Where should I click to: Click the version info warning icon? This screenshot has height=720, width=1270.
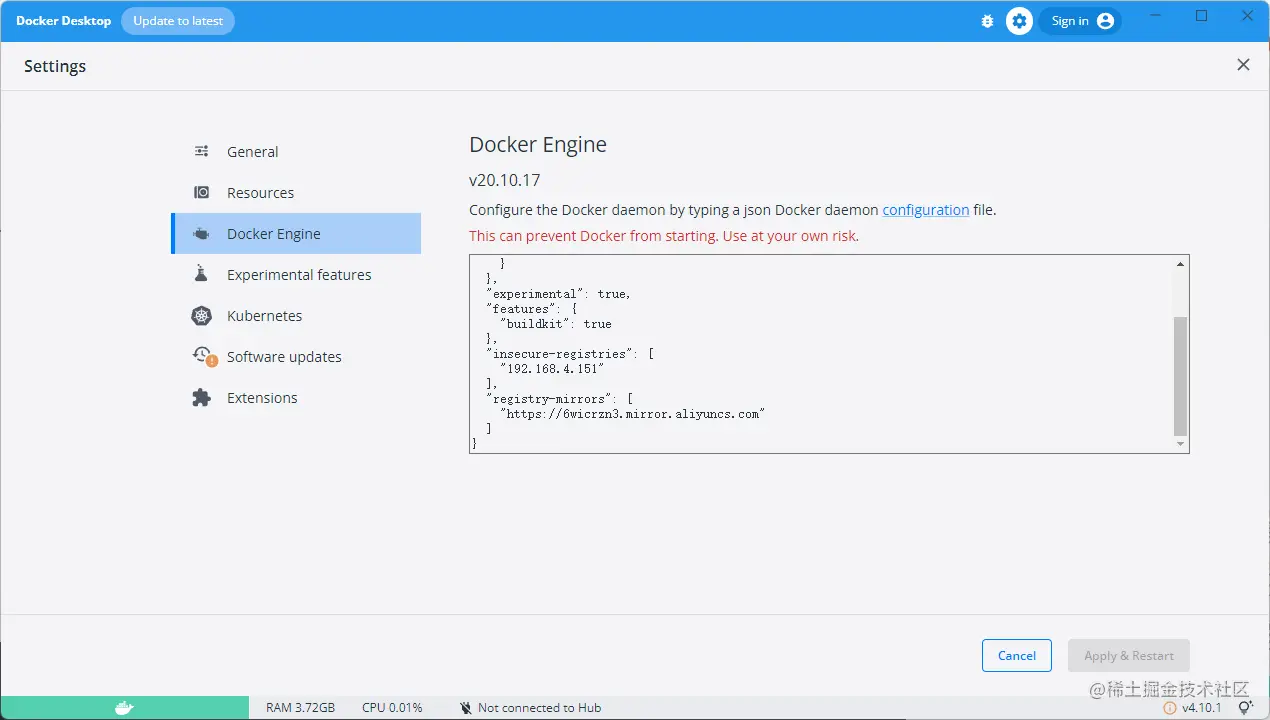pyautogui.click(x=1170, y=708)
